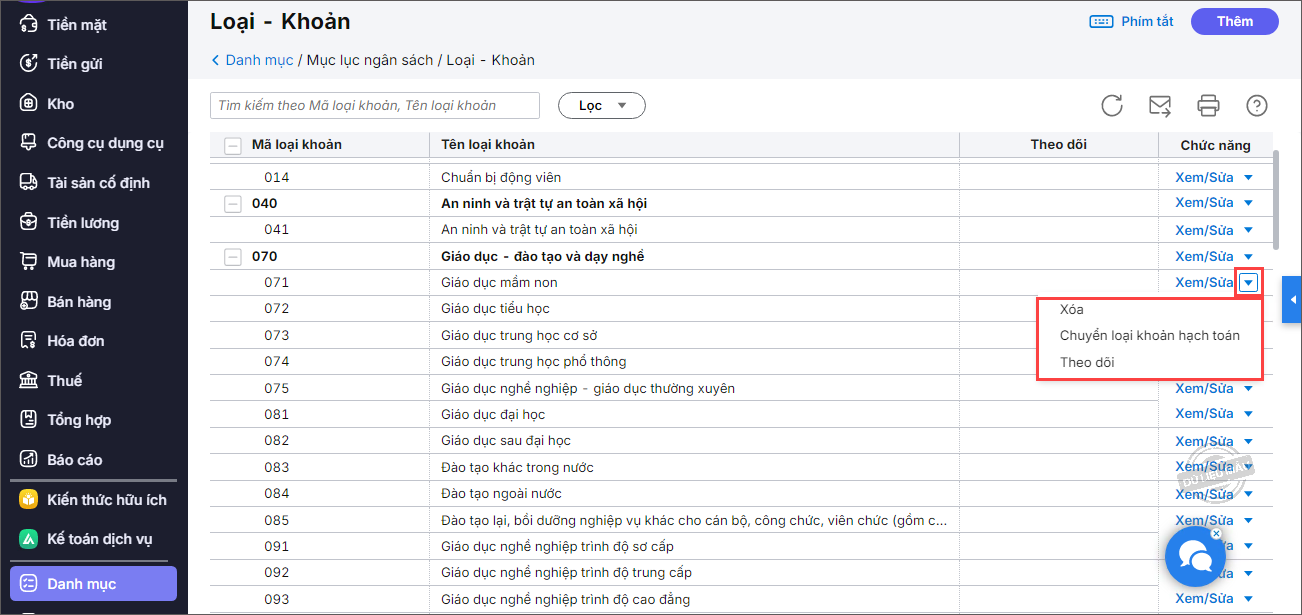Open the Lọc filter dropdown
The image size is (1302, 615).
(x=602, y=105)
